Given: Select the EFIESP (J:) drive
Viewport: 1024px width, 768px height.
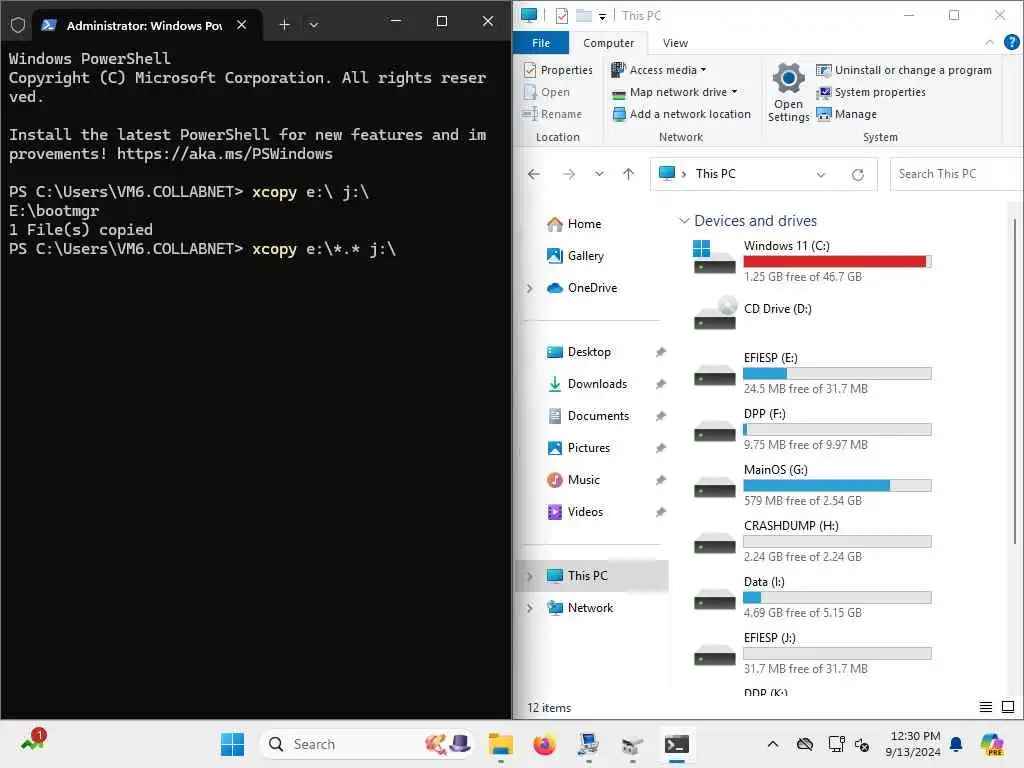Looking at the screenshot, I should point(812,653).
